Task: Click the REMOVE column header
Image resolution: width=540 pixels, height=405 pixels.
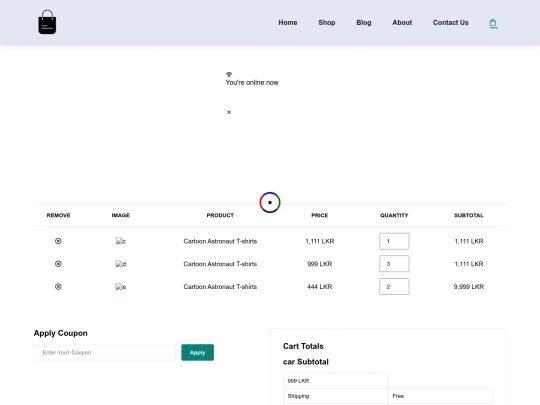Action: [x=59, y=215]
